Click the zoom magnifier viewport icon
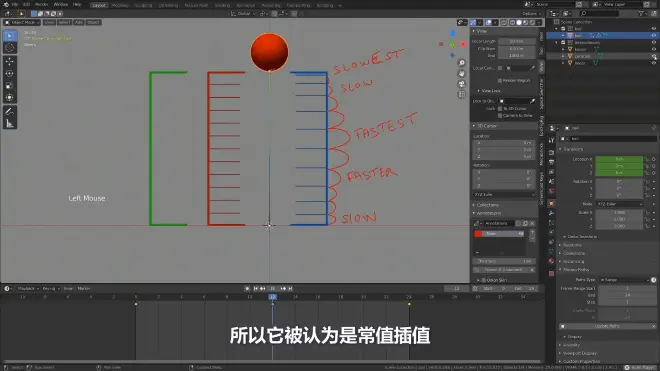This screenshot has height=371, width=660. pyautogui.click(x=462, y=63)
